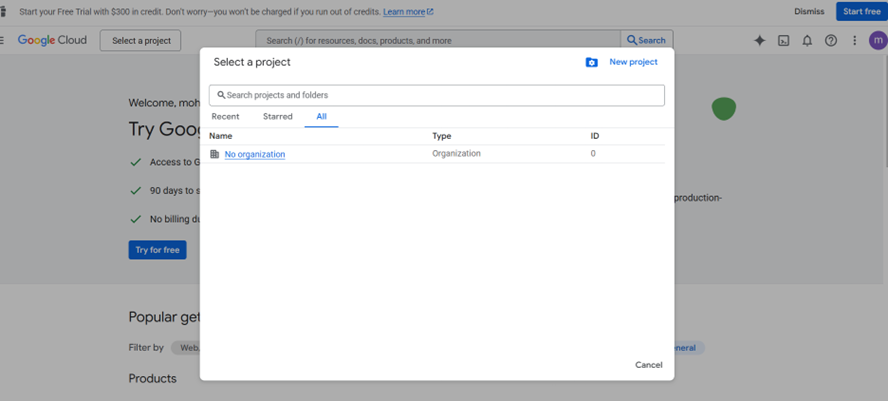The image size is (888, 401).
Task: Open the Select a project picker button
Action: point(141,41)
